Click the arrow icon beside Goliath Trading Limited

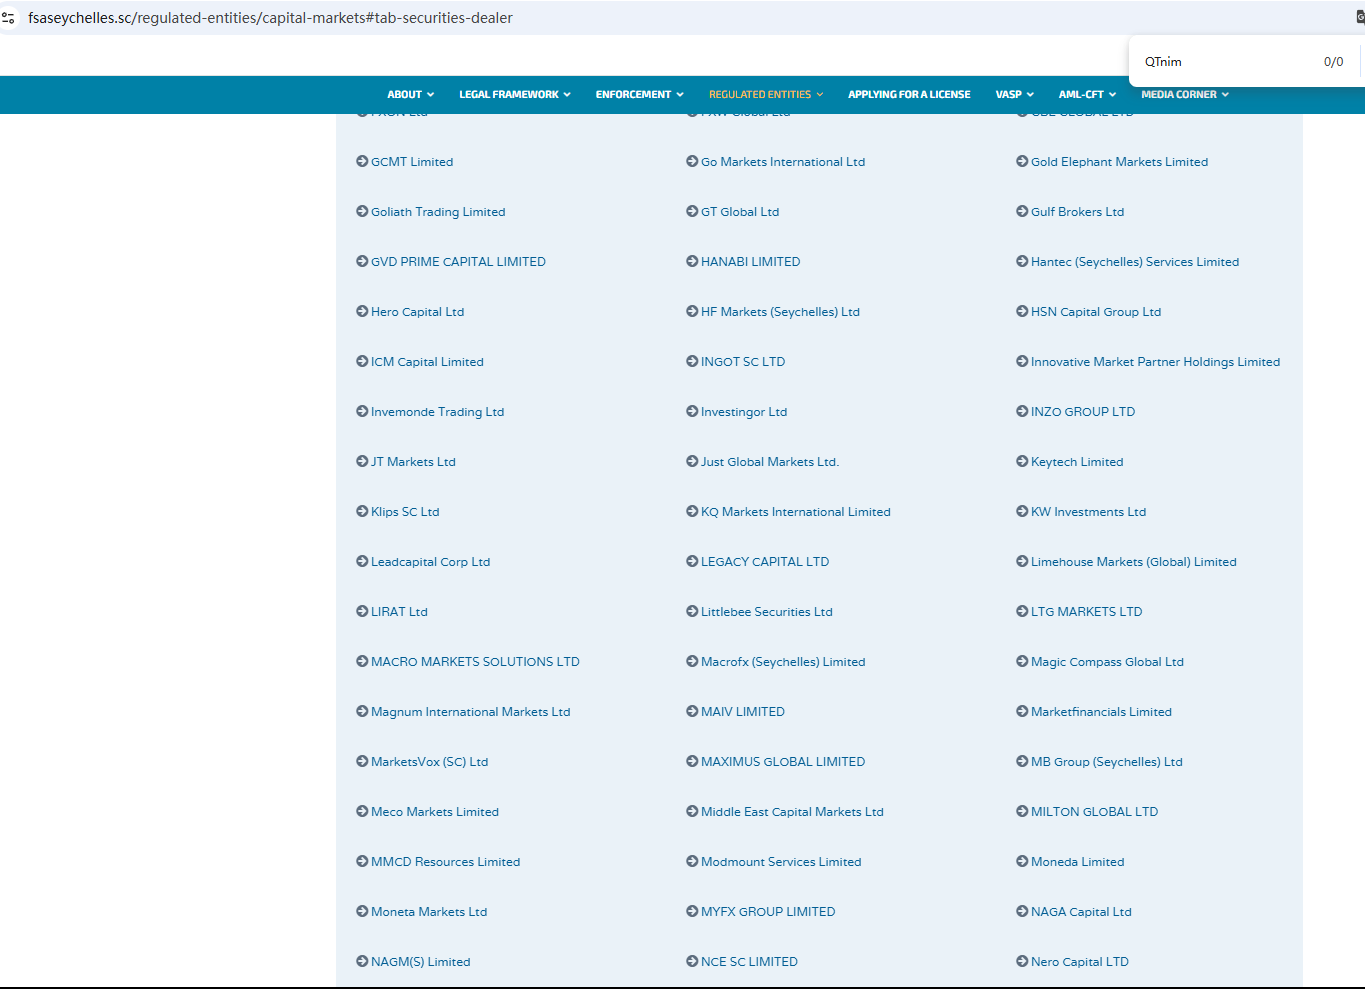[x=362, y=211]
